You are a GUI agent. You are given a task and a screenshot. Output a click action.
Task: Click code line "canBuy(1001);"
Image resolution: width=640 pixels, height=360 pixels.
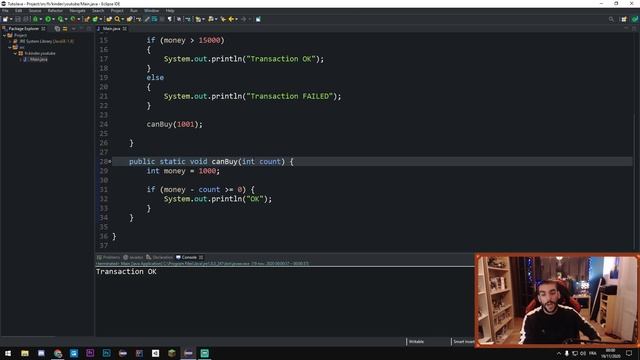(x=174, y=124)
